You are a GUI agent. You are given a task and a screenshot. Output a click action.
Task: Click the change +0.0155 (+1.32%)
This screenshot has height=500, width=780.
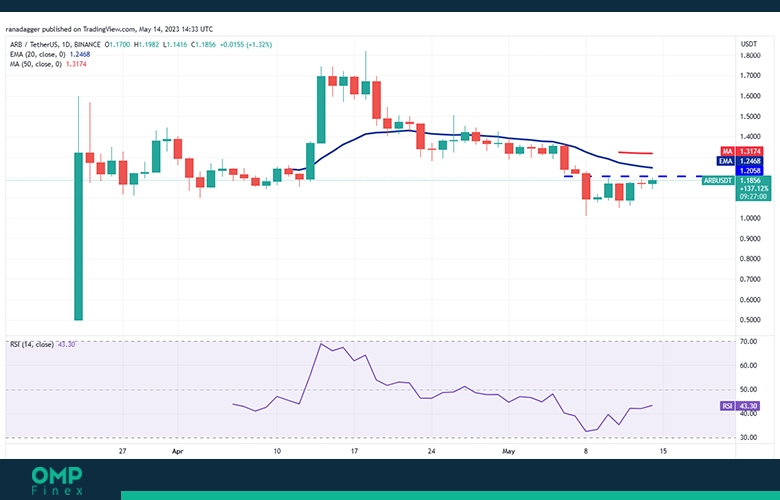[x=246, y=45]
